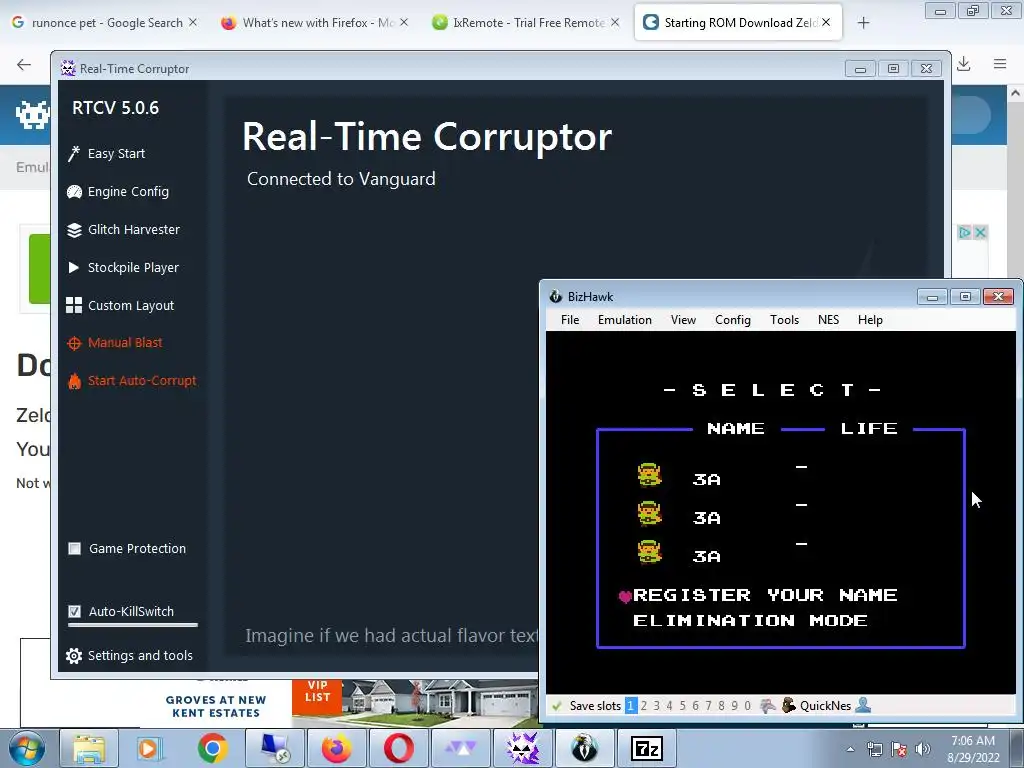This screenshot has width=1024, height=768.
Task: Select save slot 8 in BizHawk
Action: click(722, 706)
